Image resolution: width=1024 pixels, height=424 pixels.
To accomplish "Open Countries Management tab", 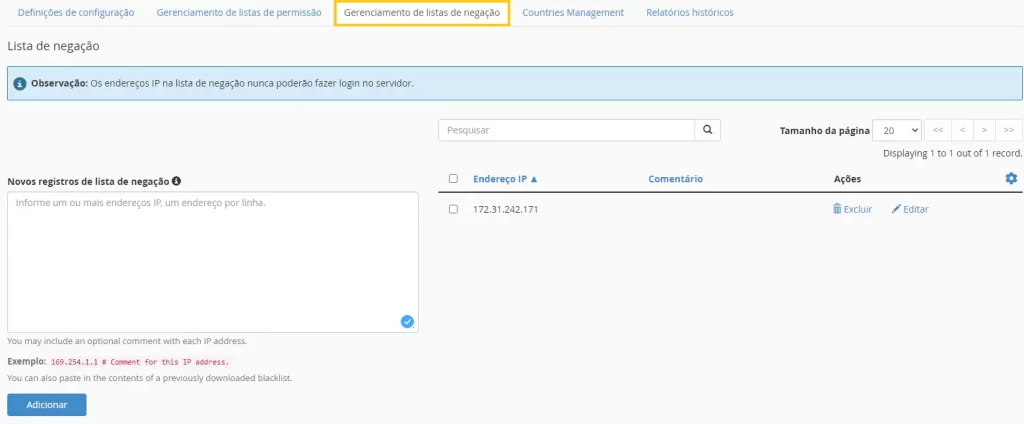I will point(573,12).
